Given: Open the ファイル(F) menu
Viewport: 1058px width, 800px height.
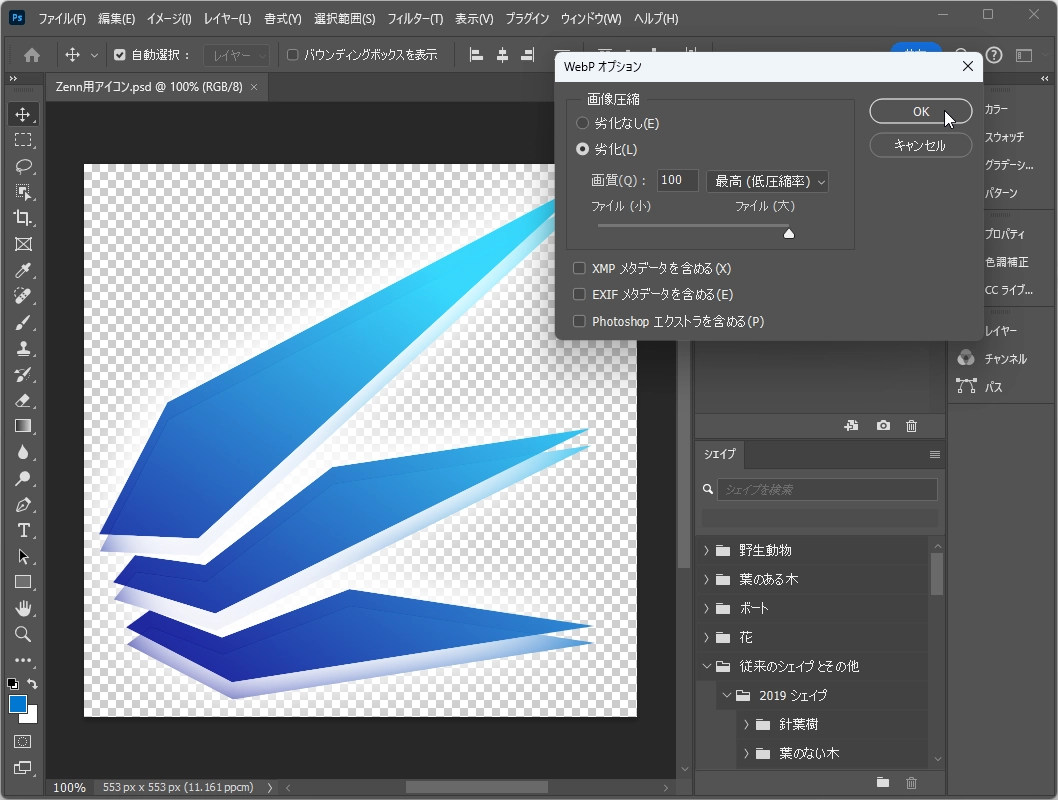Looking at the screenshot, I should pos(61,19).
